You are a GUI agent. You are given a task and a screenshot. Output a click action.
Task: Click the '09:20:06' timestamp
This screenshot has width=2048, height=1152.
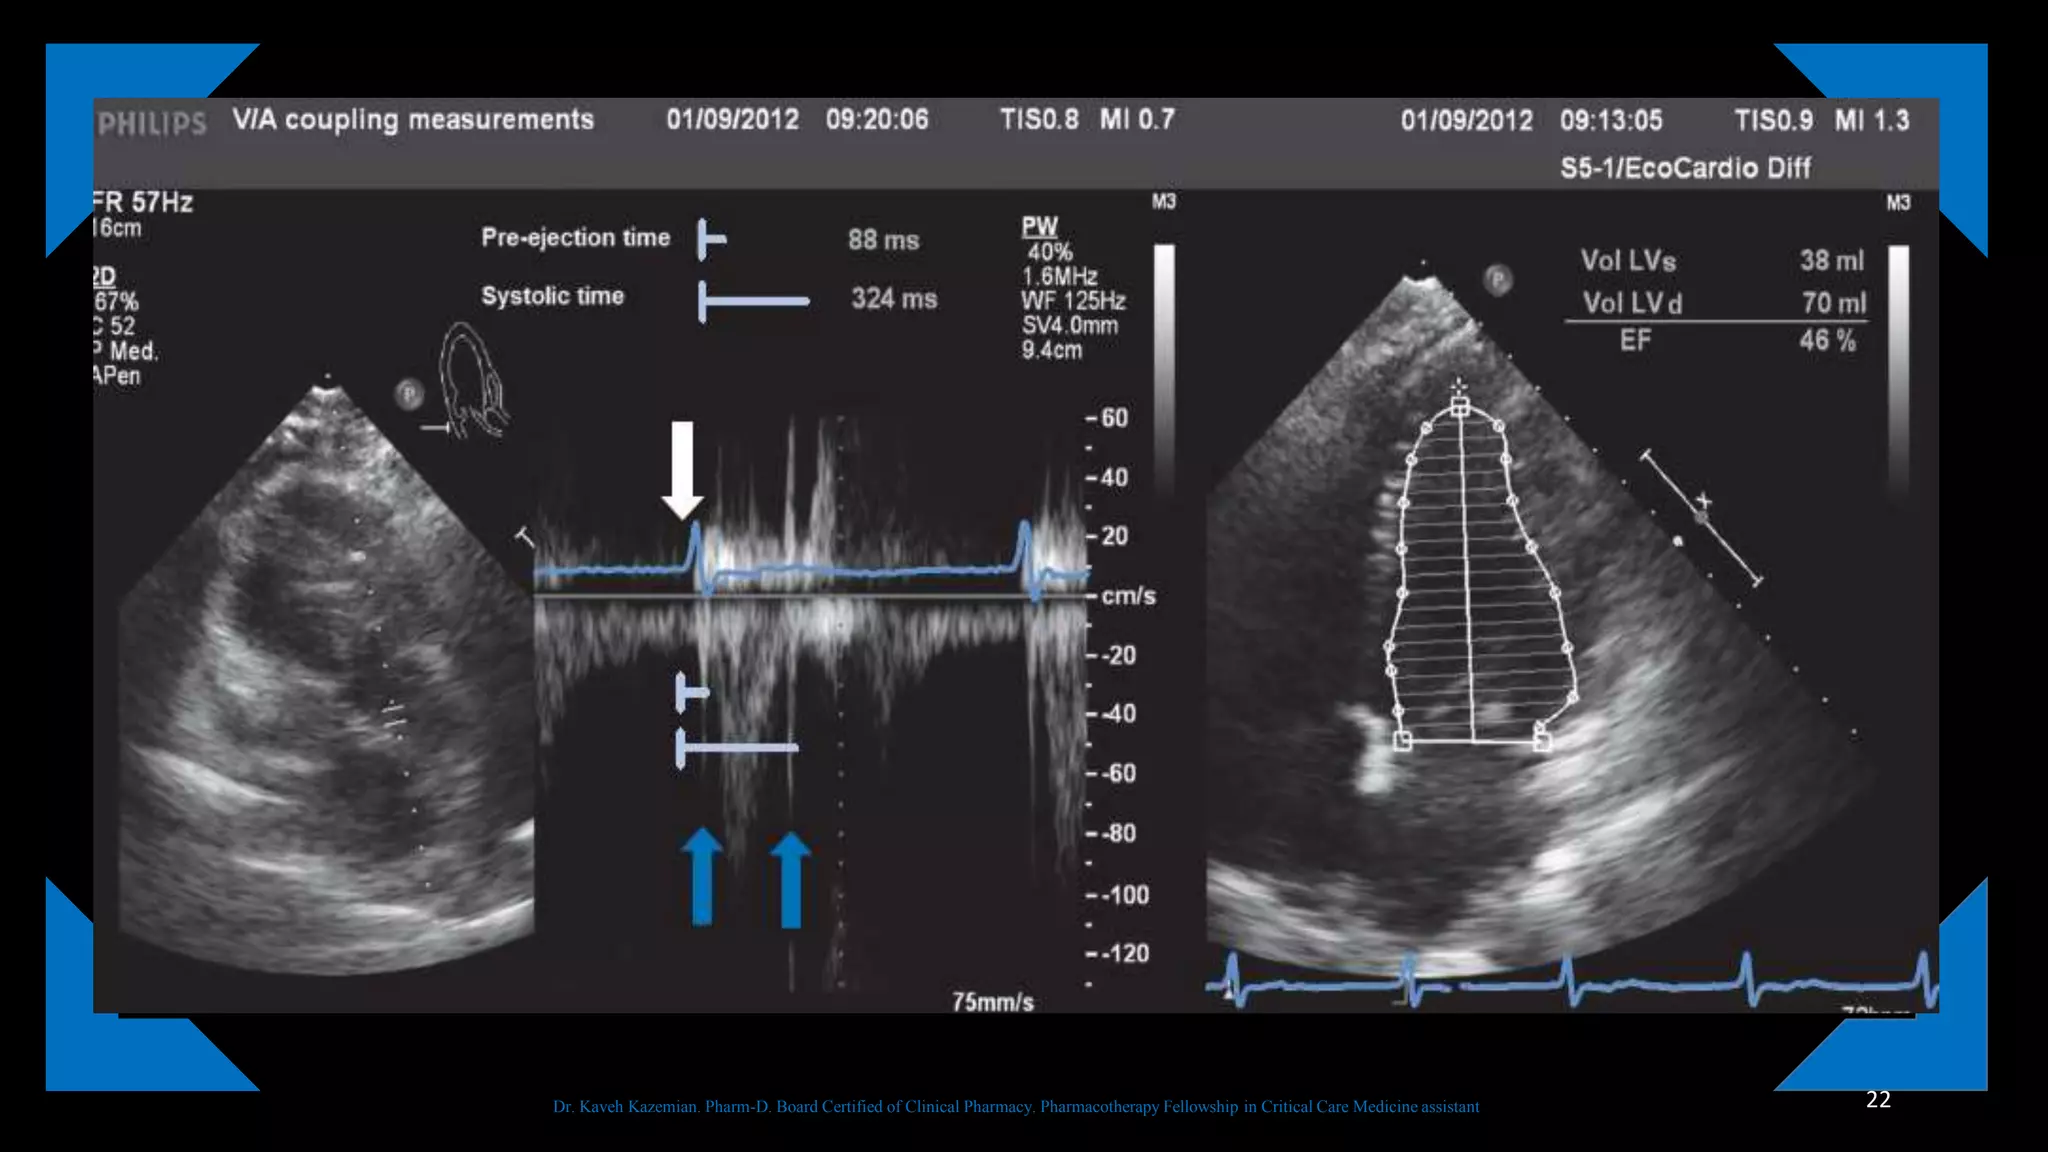coord(877,120)
